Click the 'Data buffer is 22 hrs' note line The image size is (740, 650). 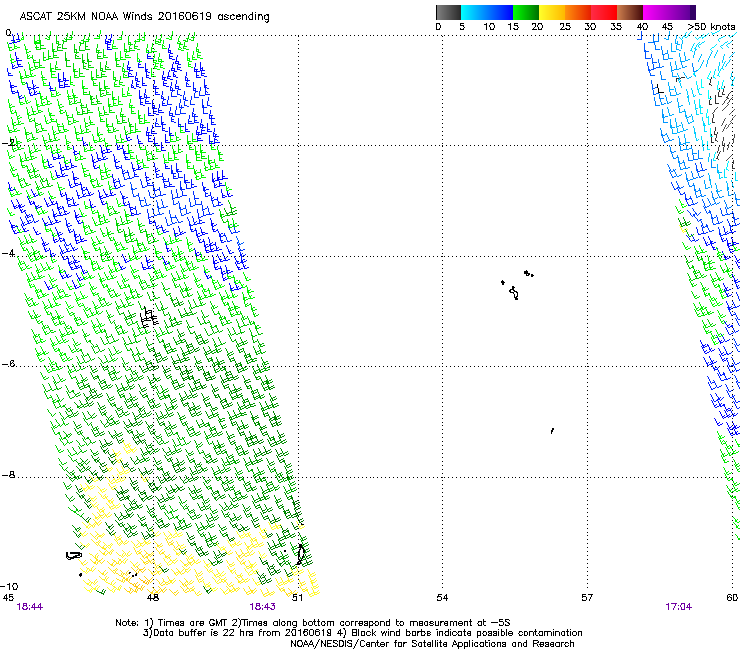(x=362, y=633)
